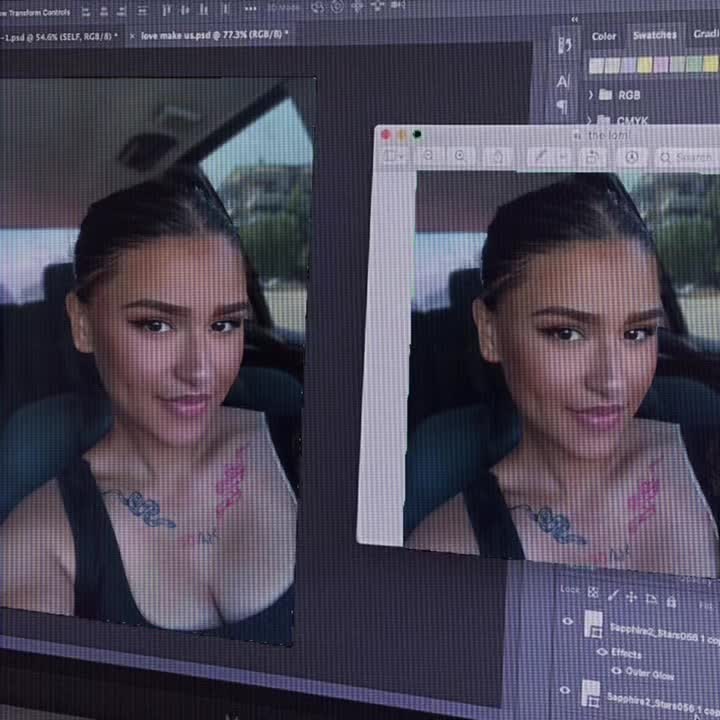The image size is (720, 720).
Task: Toggle the Outer Glow visibility eye
Action: (x=616, y=671)
